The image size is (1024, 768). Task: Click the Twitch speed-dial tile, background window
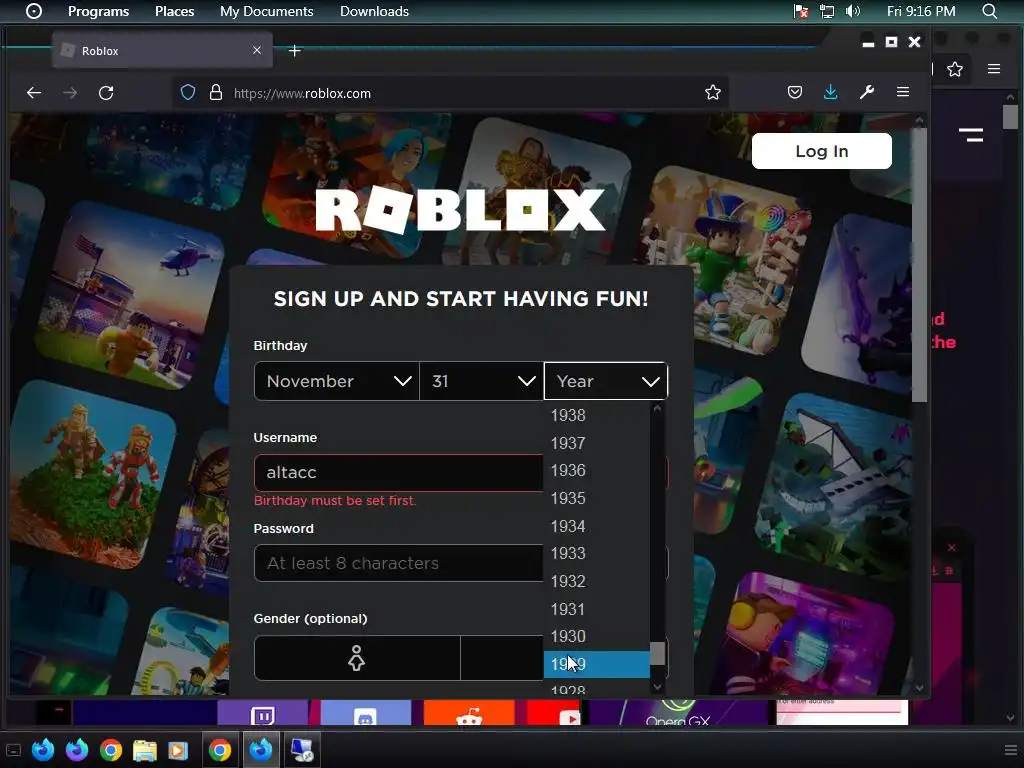pos(263,713)
